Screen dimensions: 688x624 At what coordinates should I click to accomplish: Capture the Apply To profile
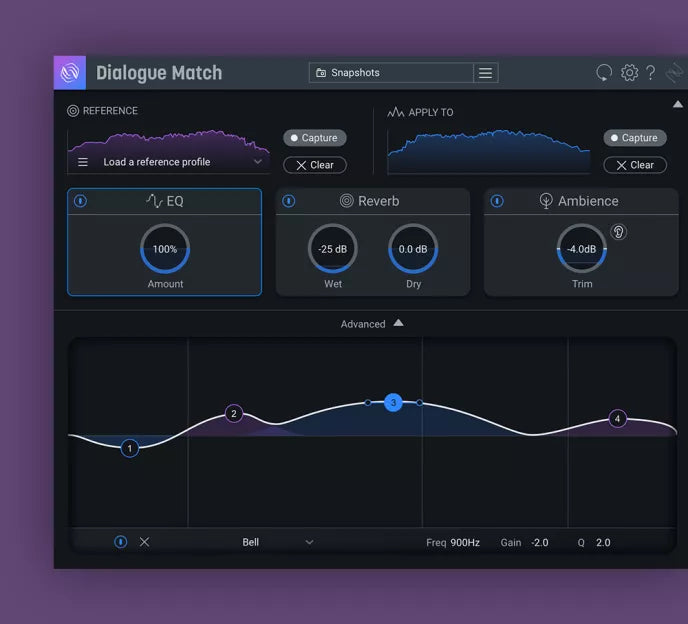point(635,138)
